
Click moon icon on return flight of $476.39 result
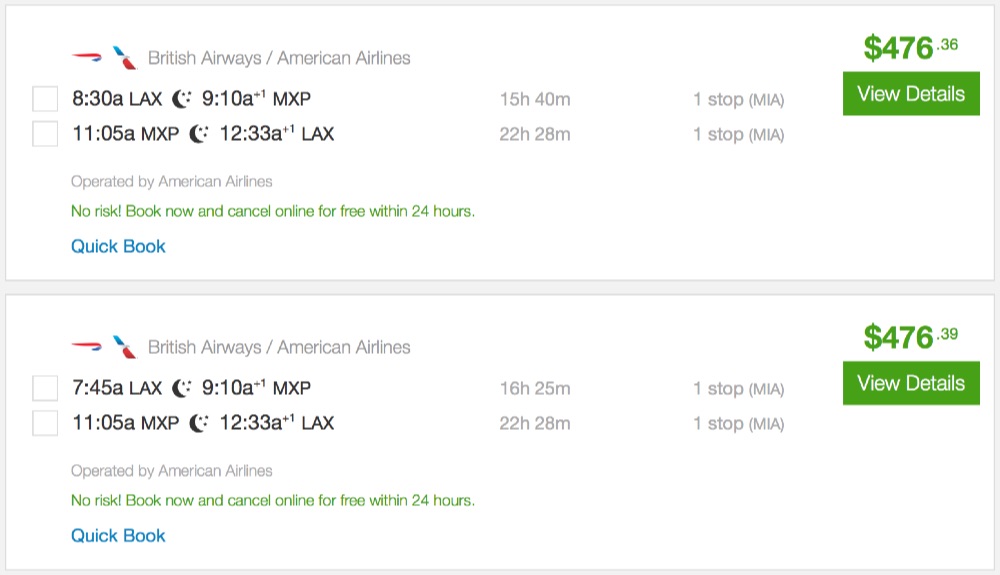[x=200, y=423]
